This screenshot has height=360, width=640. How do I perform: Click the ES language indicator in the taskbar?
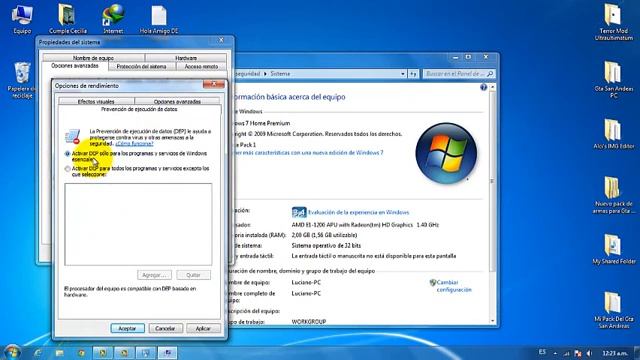(542, 352)
